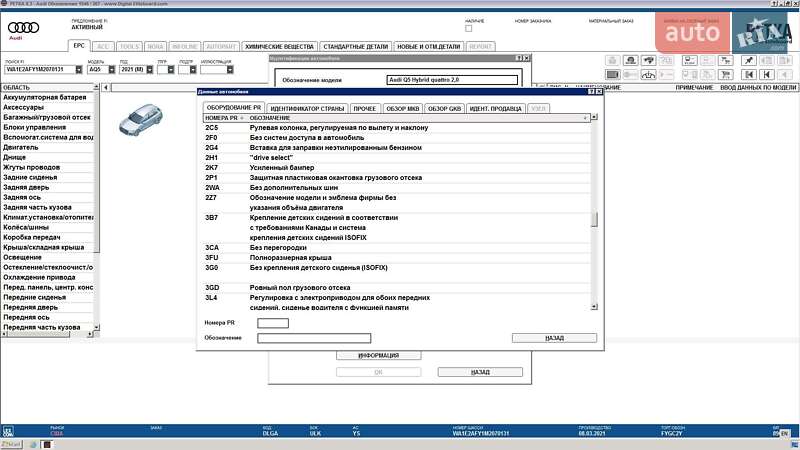The height and width of the screenshot is (450, 800).
Task: Expand the VIN search dropdown
Action: (80, 70)
